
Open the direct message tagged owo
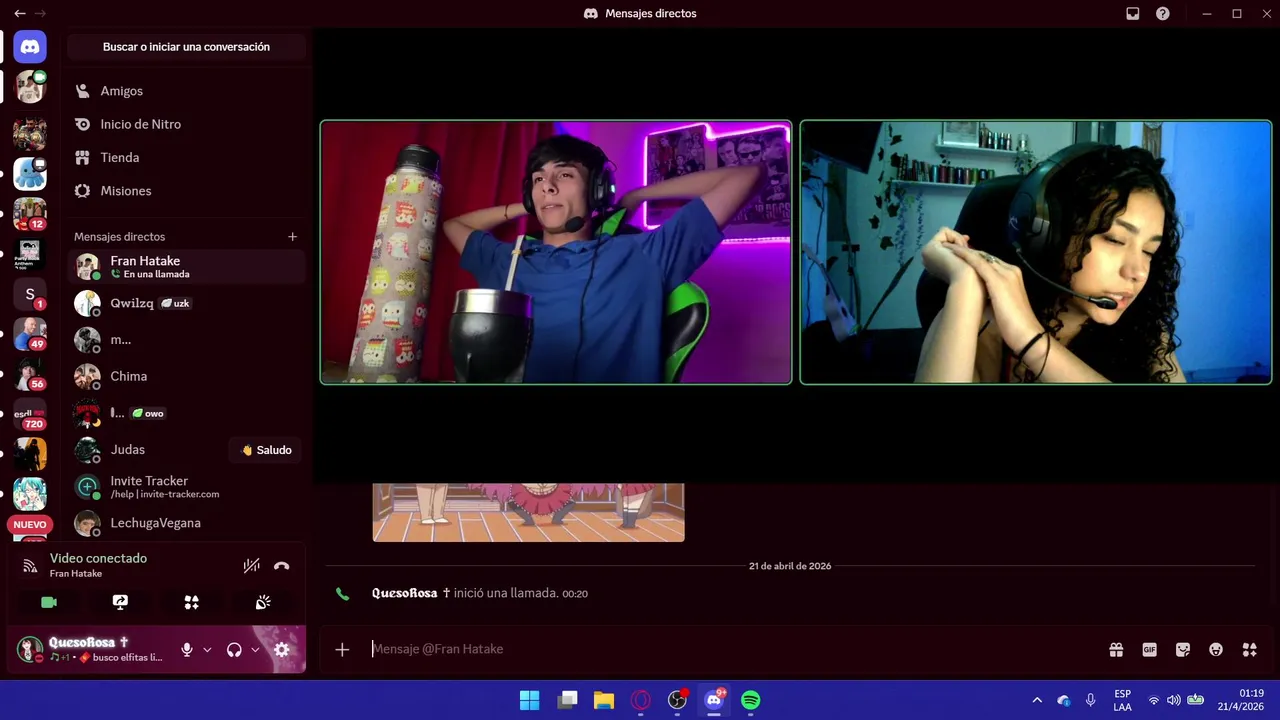tap(186, 413)
